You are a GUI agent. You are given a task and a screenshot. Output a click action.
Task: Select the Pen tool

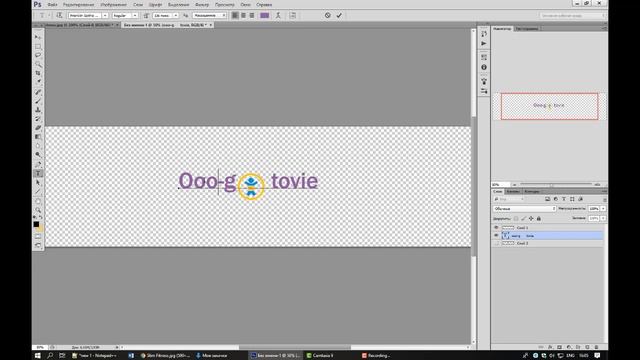click(38, 164)
